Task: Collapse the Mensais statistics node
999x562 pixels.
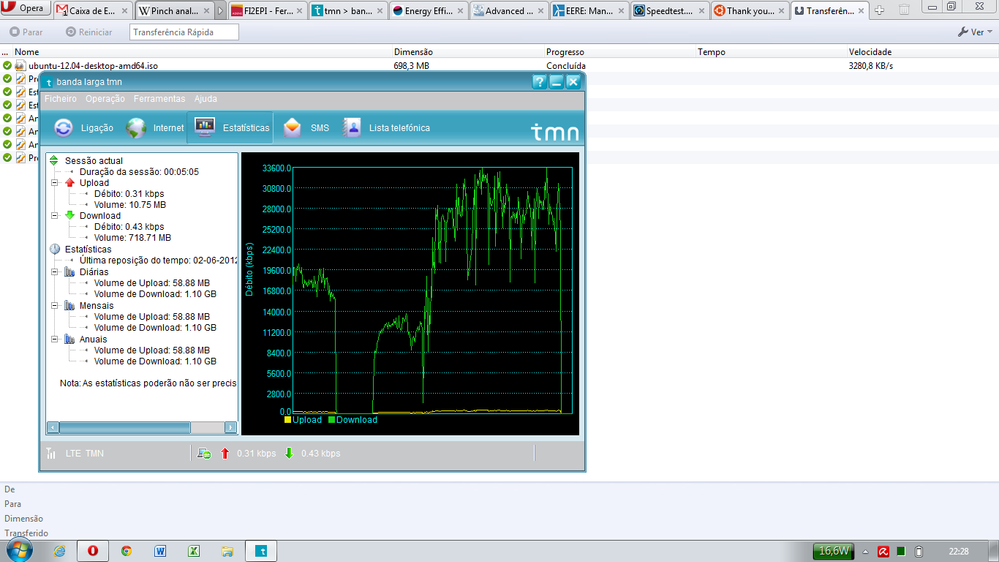Action: tap(55, 305)
